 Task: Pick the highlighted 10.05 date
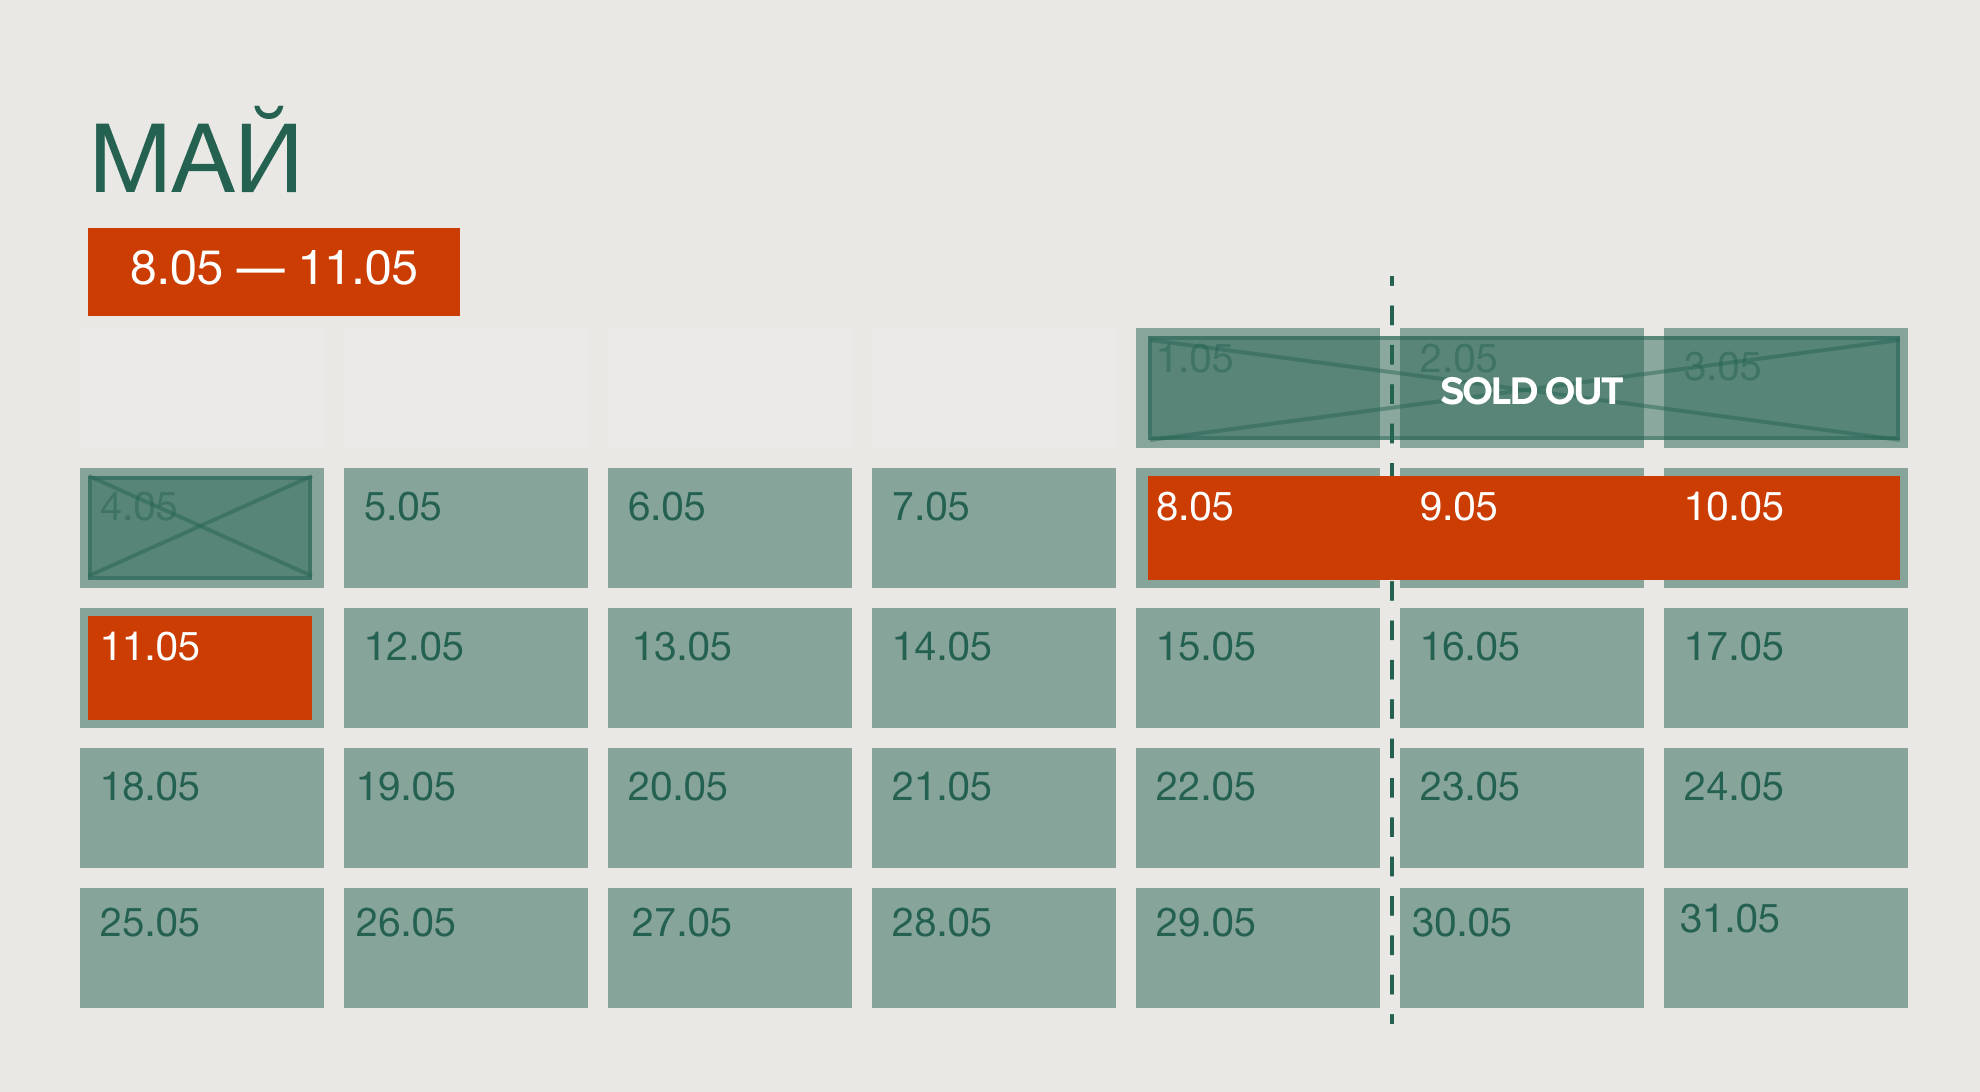click(1785, 528)
